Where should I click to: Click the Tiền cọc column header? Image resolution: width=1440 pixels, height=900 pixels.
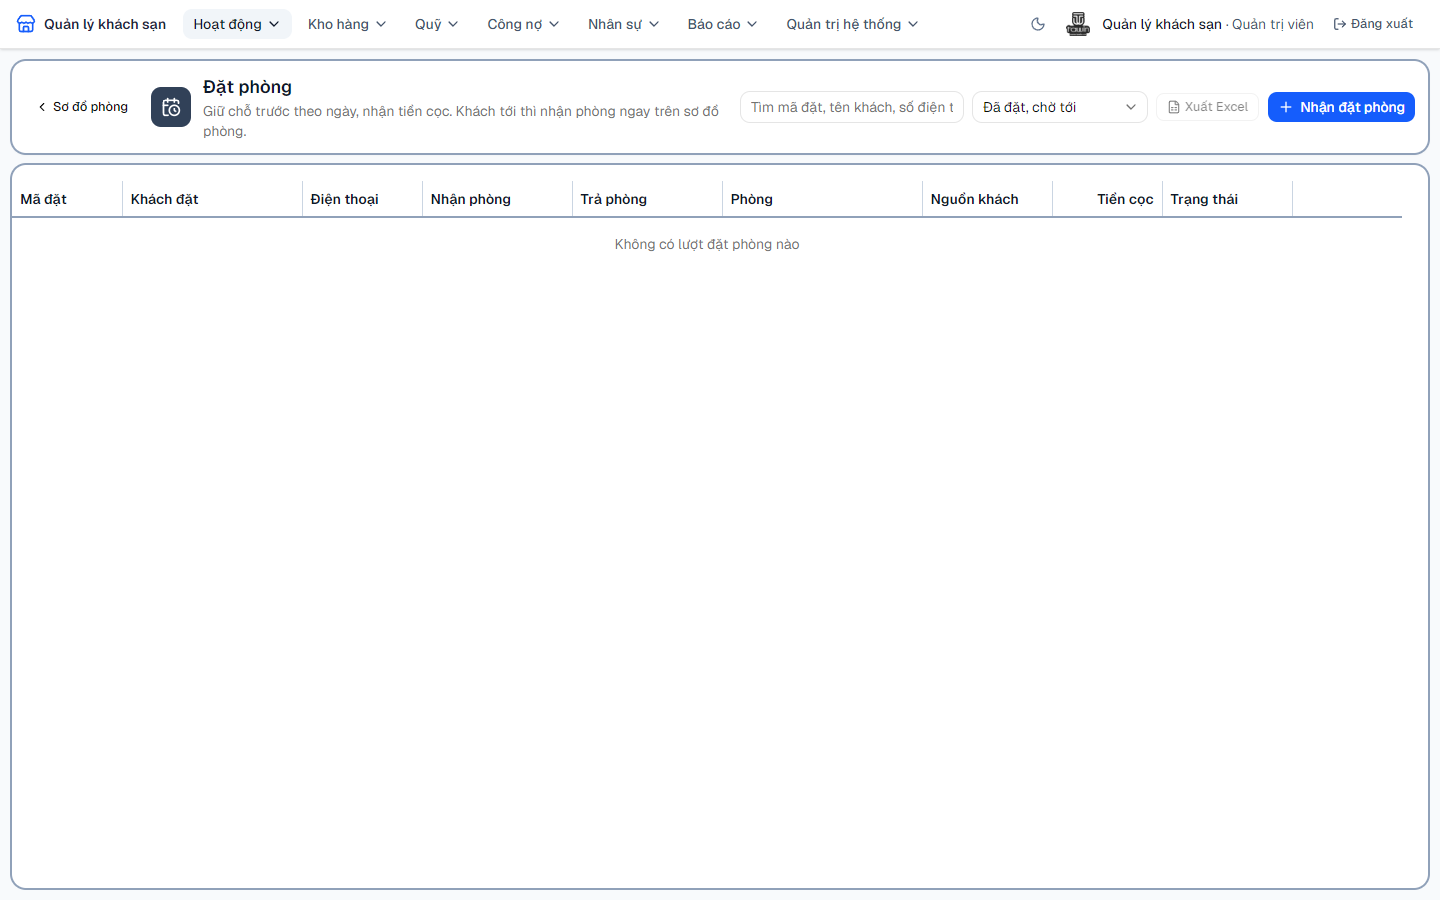point(1107,199)
